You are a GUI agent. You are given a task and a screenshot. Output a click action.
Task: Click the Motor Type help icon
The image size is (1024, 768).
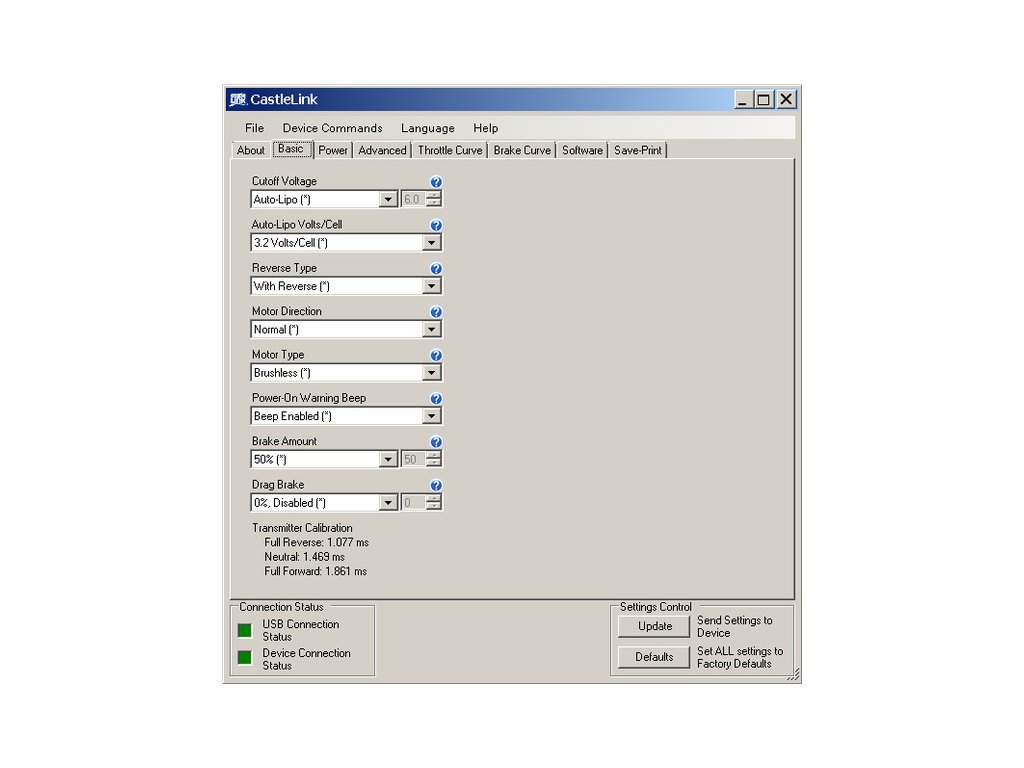436,355
